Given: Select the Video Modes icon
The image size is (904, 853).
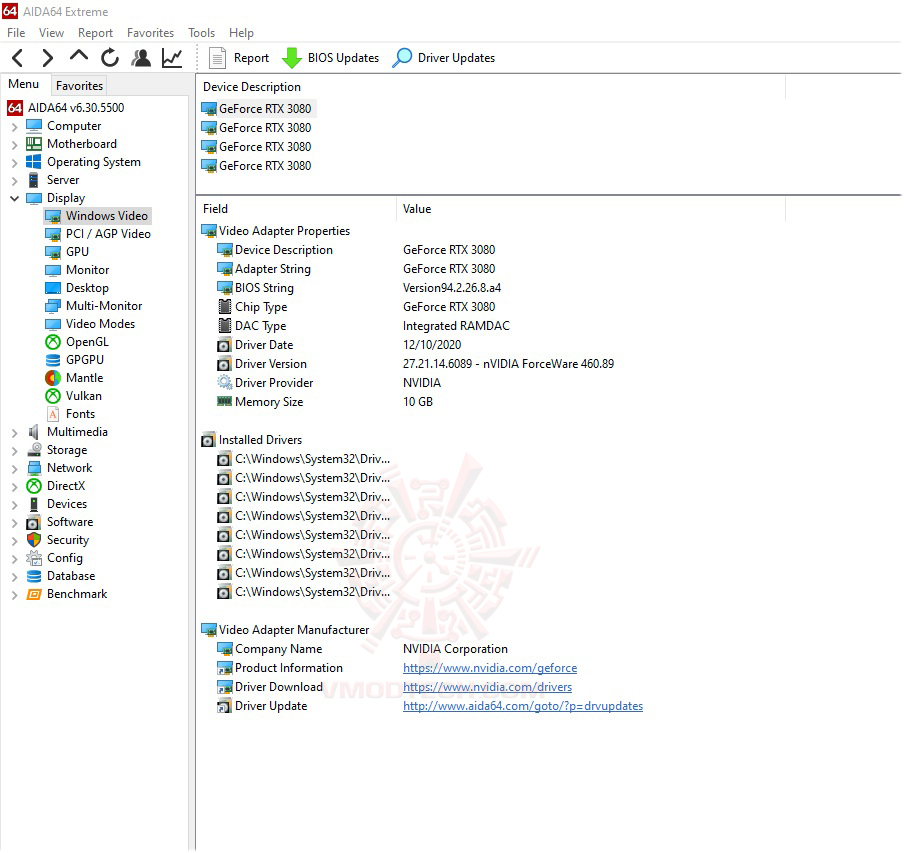Looking at the screenshot, I should coord(53,324).
